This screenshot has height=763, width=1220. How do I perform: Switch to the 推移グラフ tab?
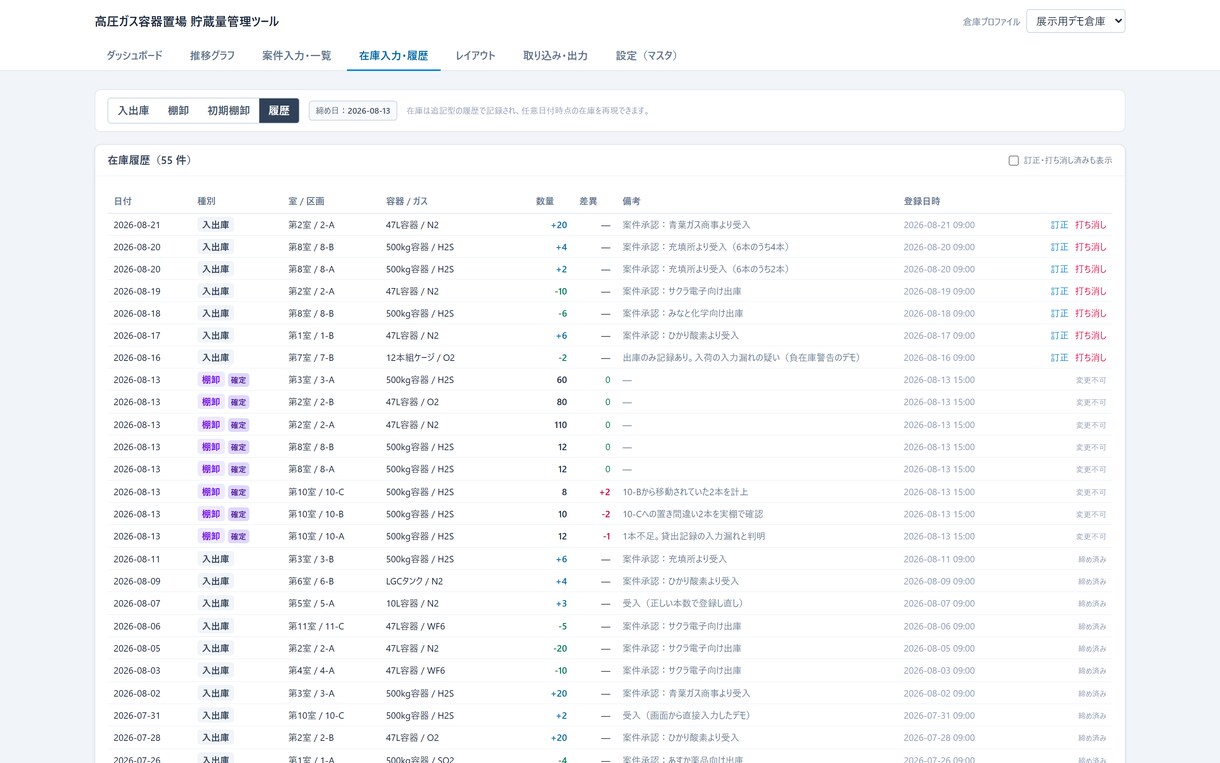[212, 56]
